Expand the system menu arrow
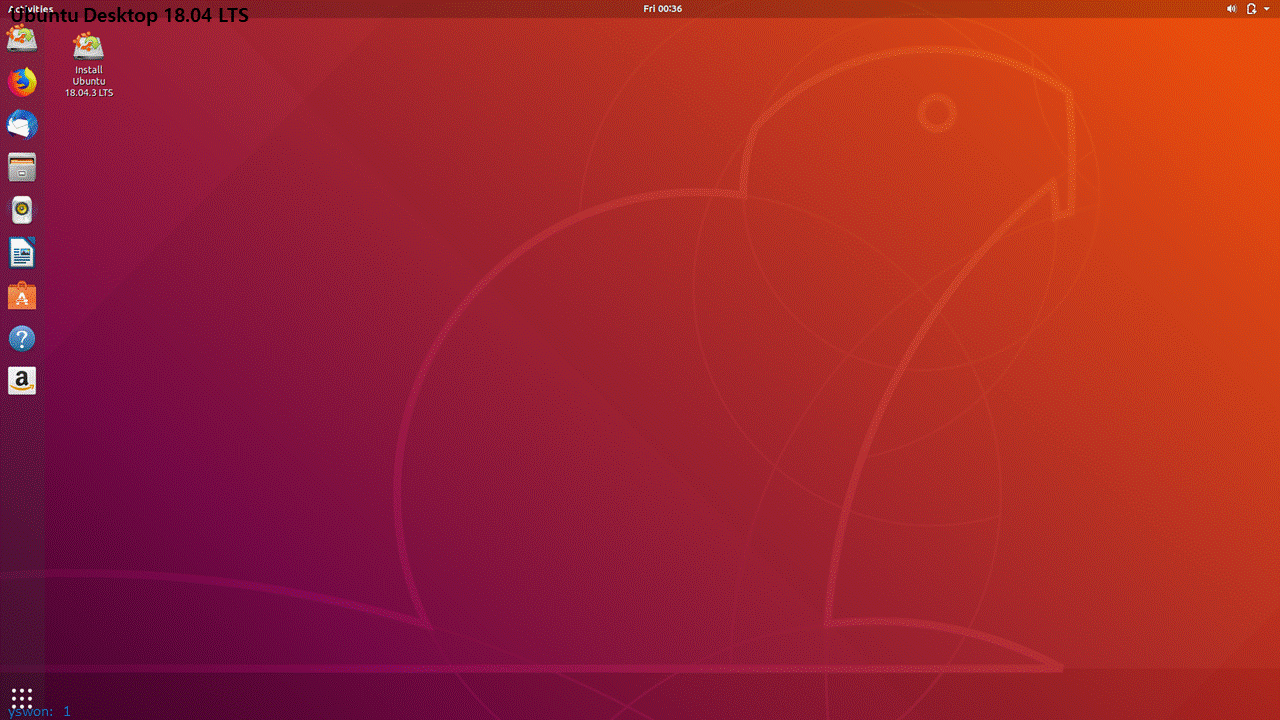The image size is (1280, 720). pos(1267,8)
